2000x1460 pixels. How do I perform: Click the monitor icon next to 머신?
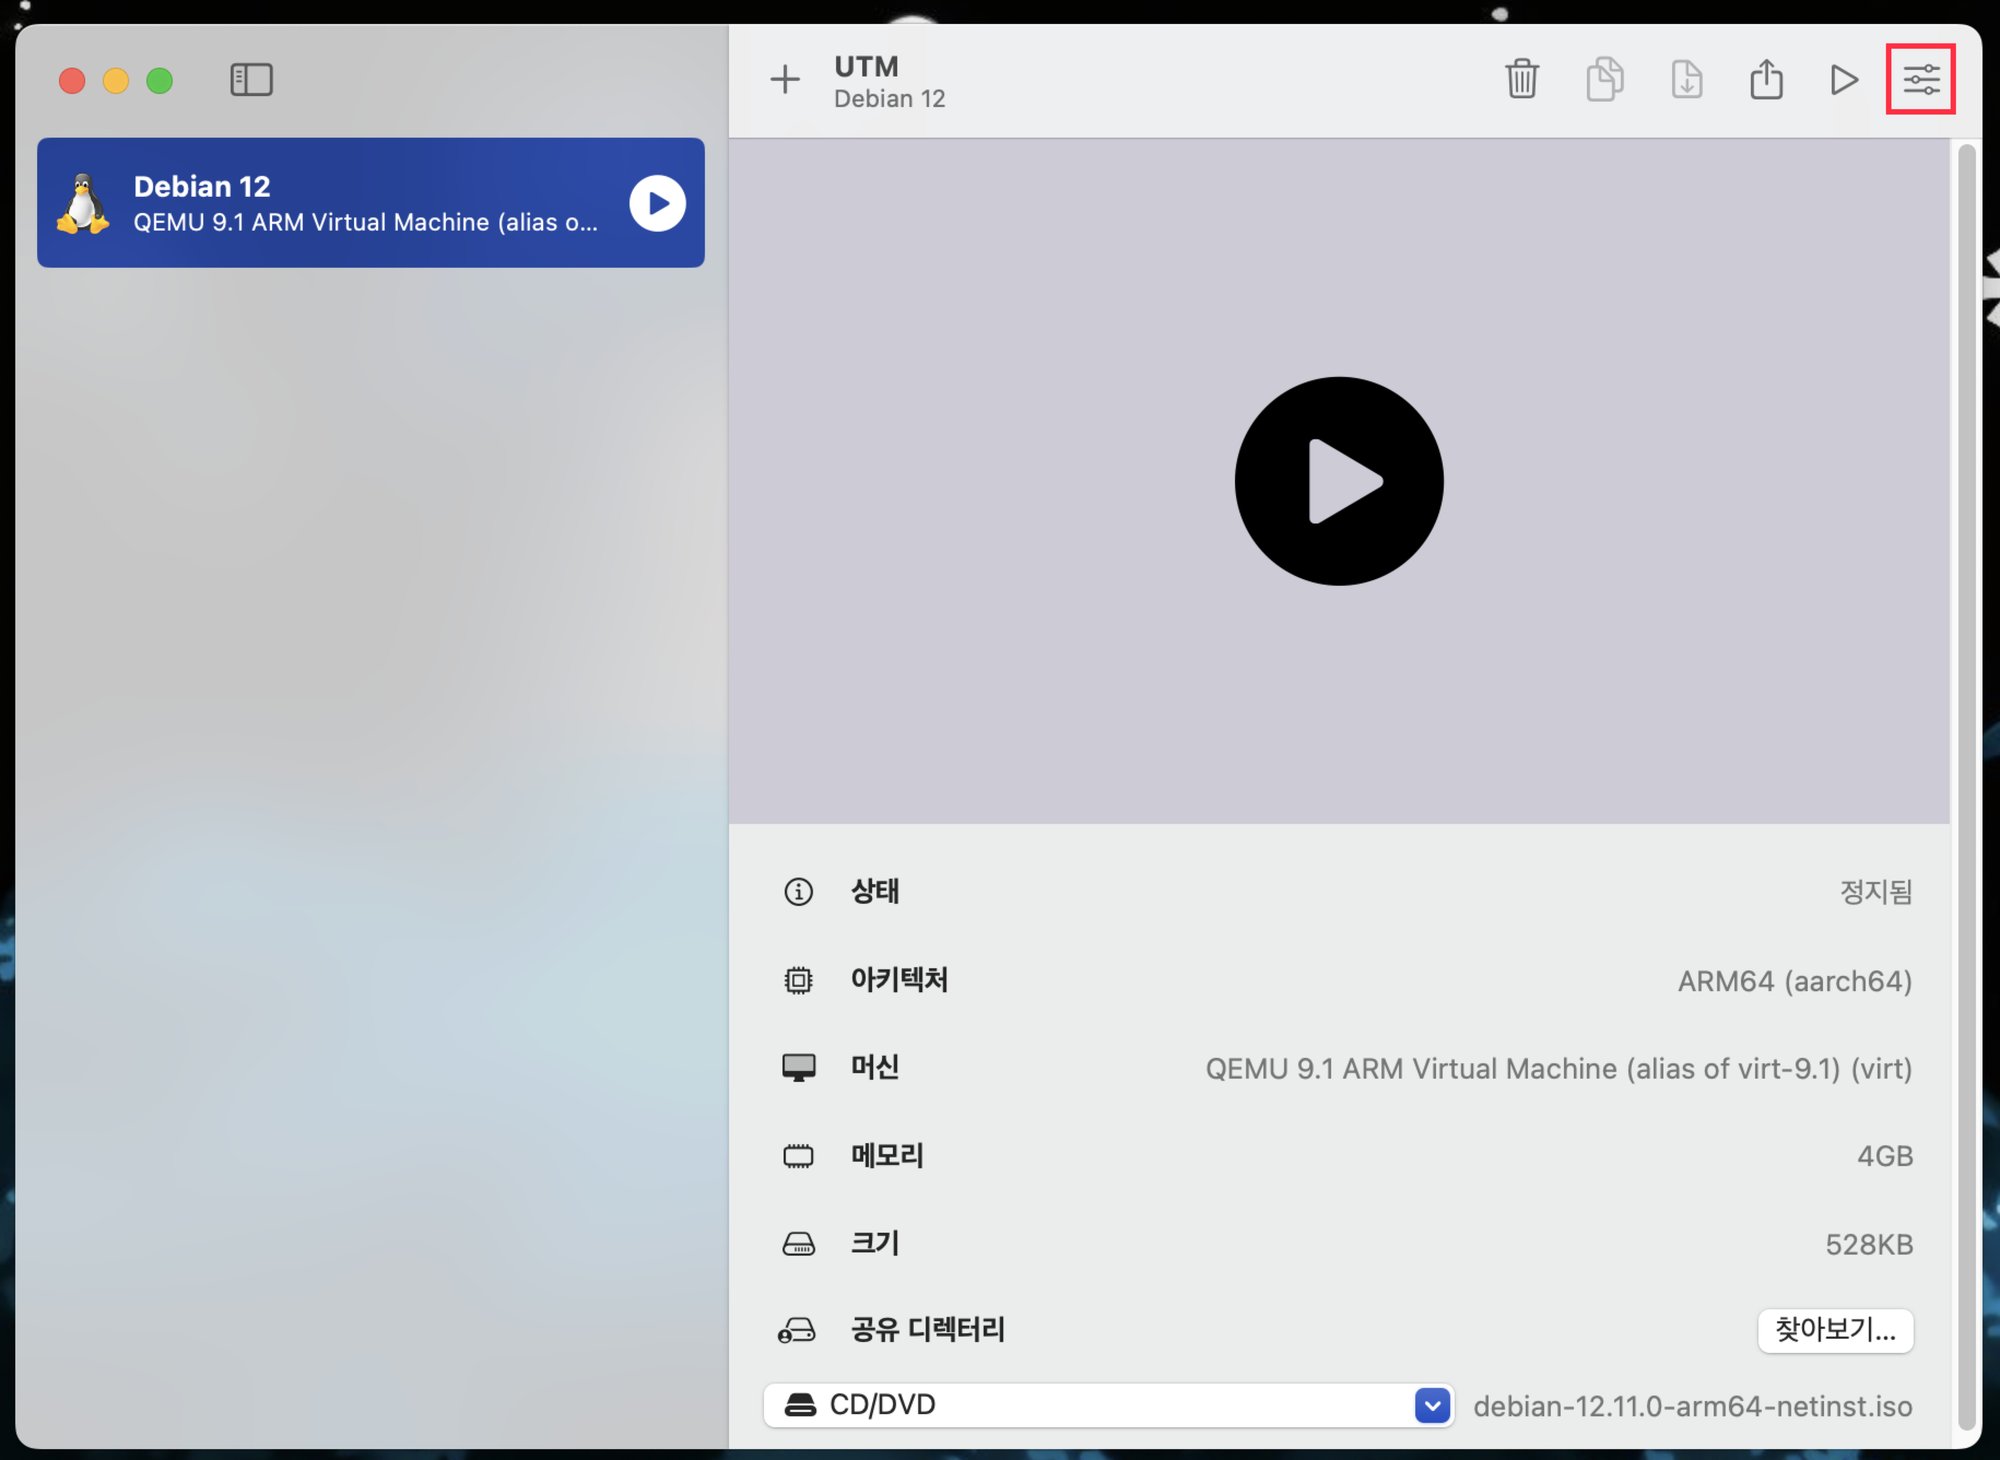[798, 1067]
